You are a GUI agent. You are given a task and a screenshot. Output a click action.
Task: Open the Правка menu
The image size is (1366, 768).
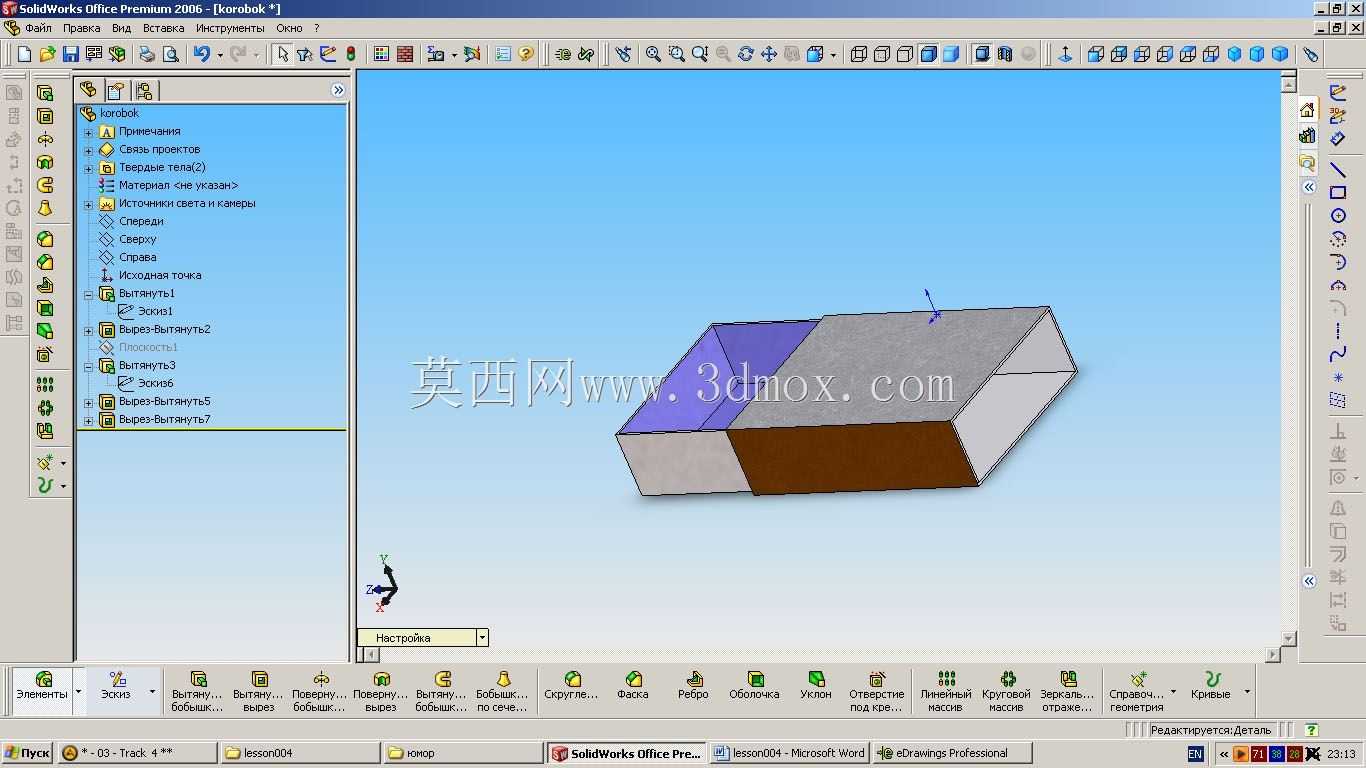point(81,28)
